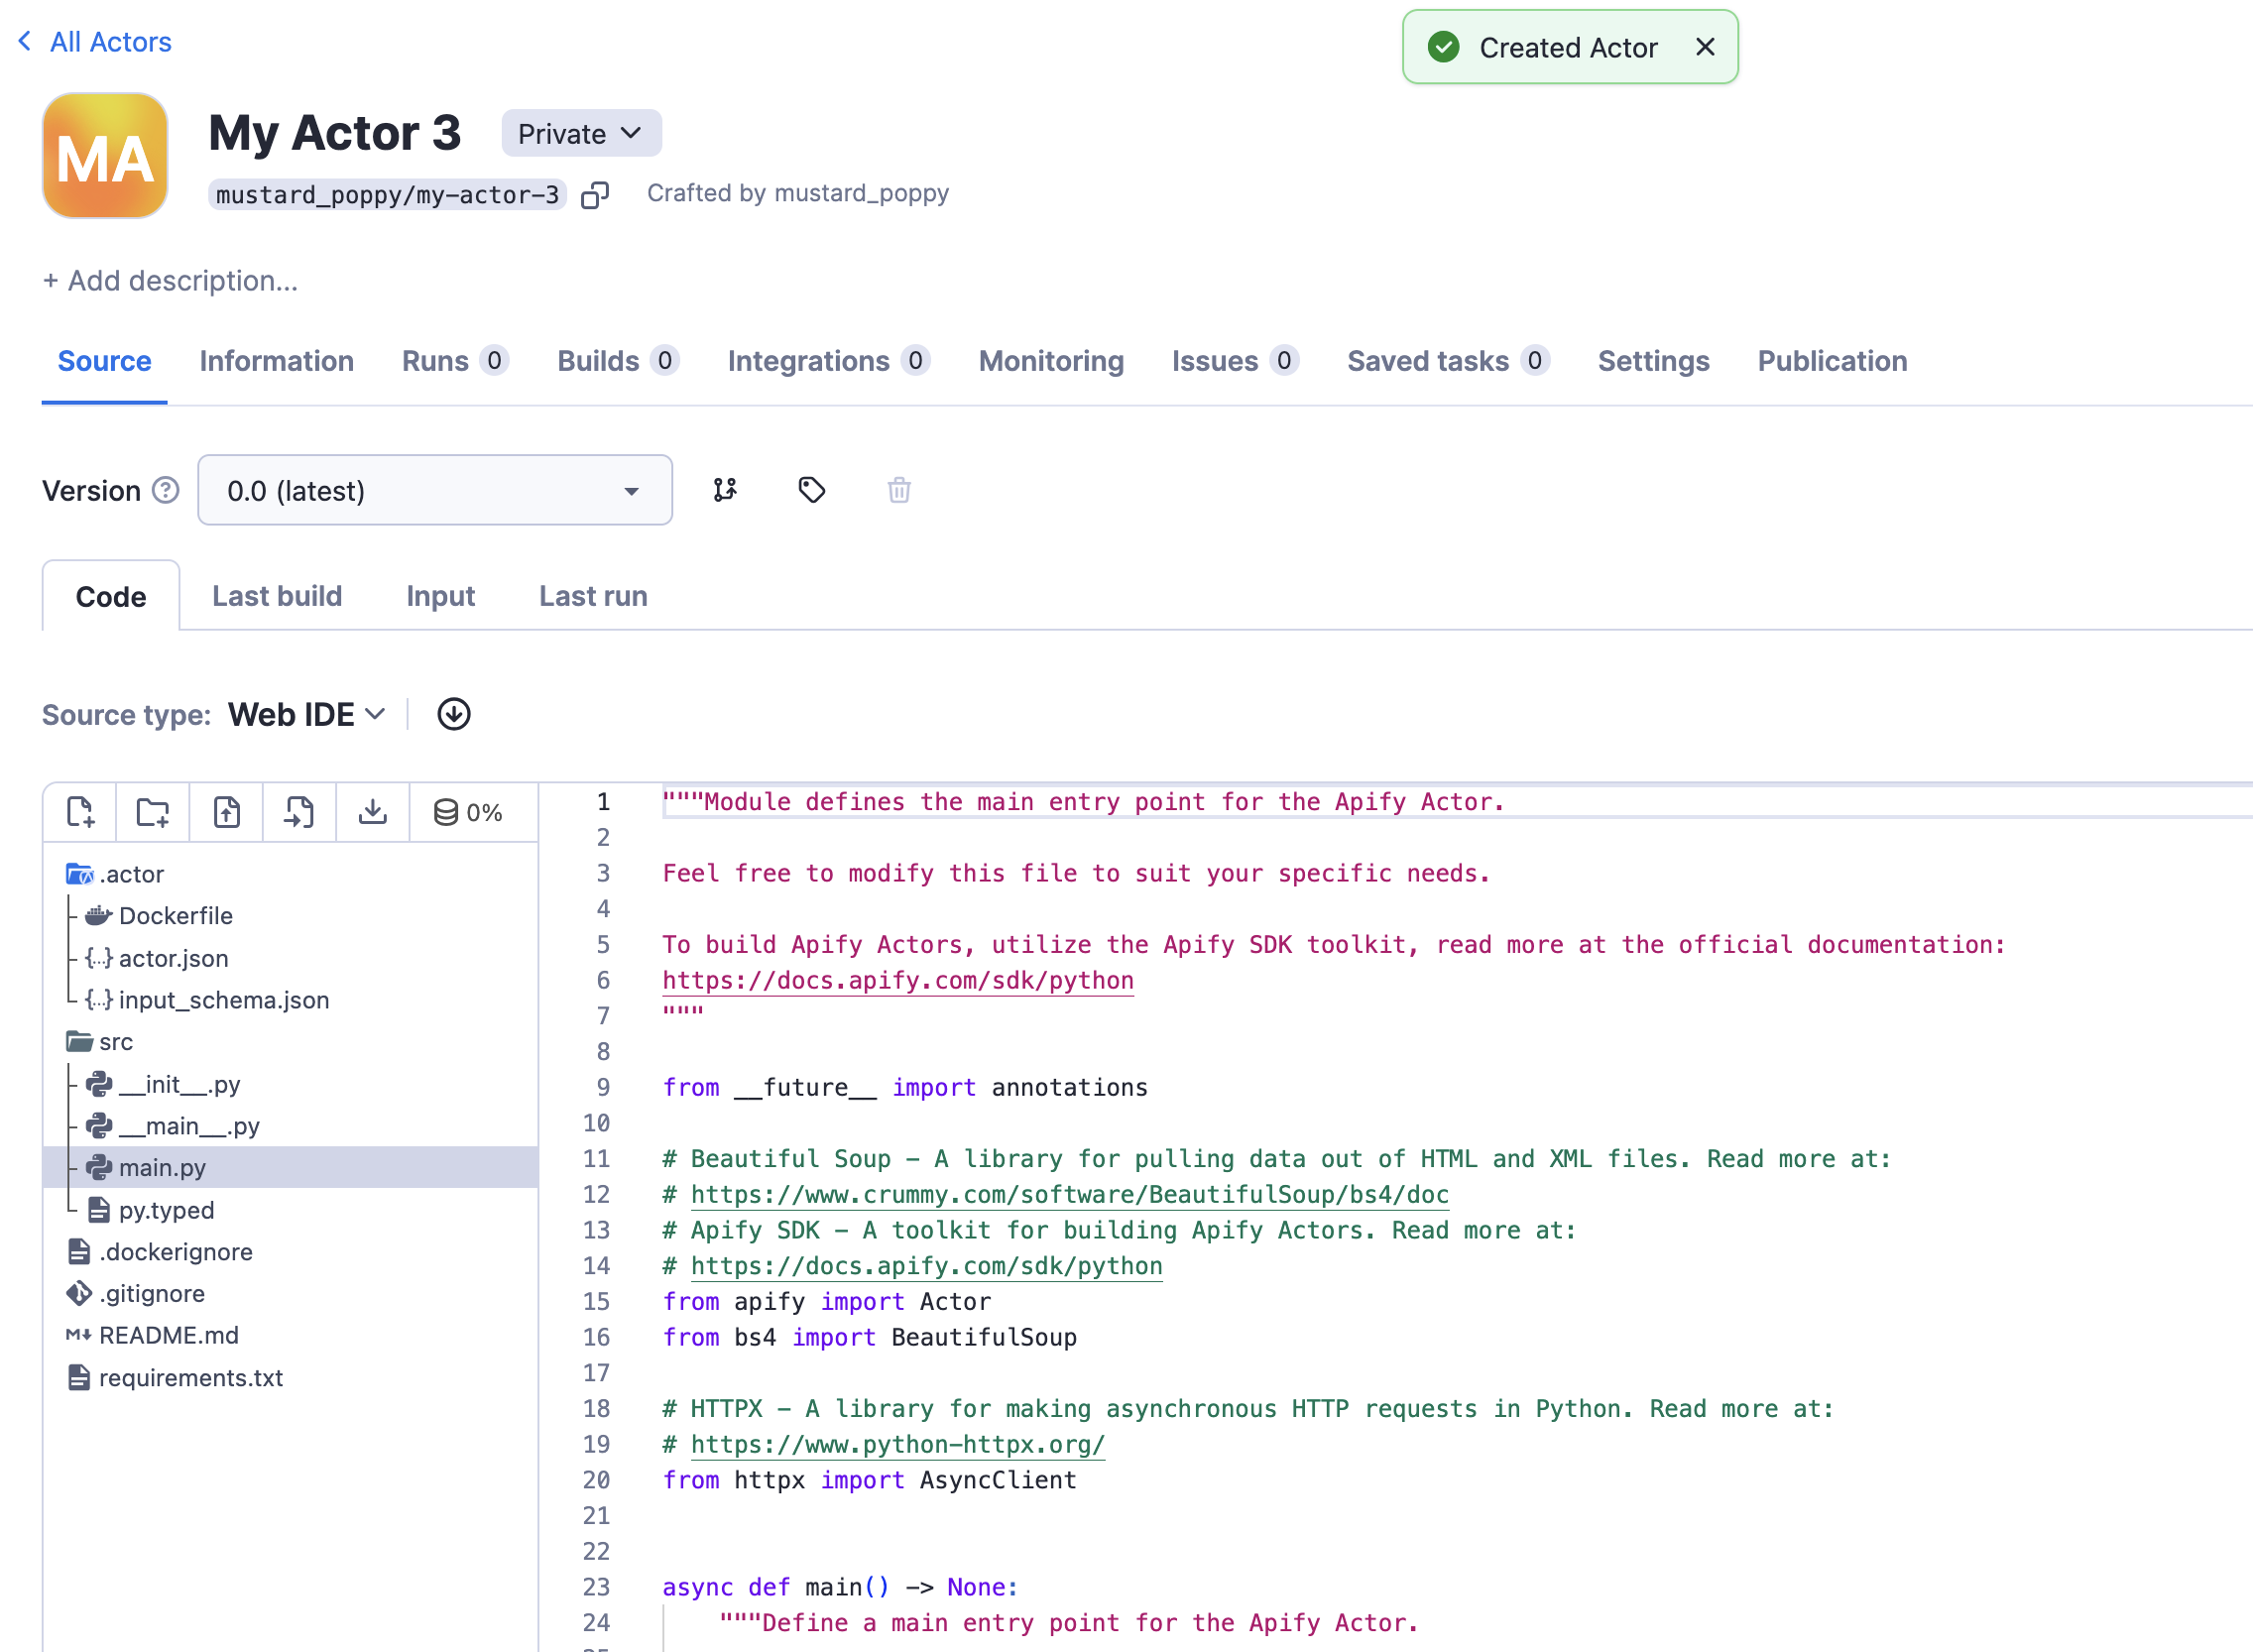Select main.py in the file tree

(x=162, y=1167)
